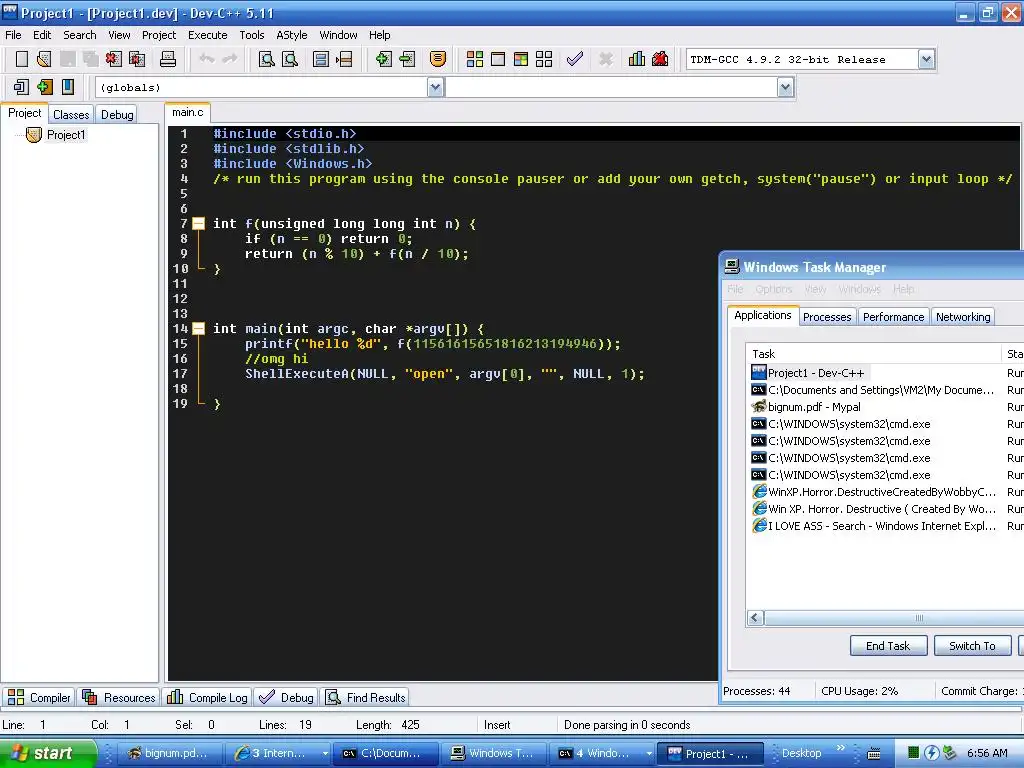Image resolution: width=1024 pixels, height=768 pixels.
Task: Click the tray clock showing 6:56 AM
Action: 987,753
